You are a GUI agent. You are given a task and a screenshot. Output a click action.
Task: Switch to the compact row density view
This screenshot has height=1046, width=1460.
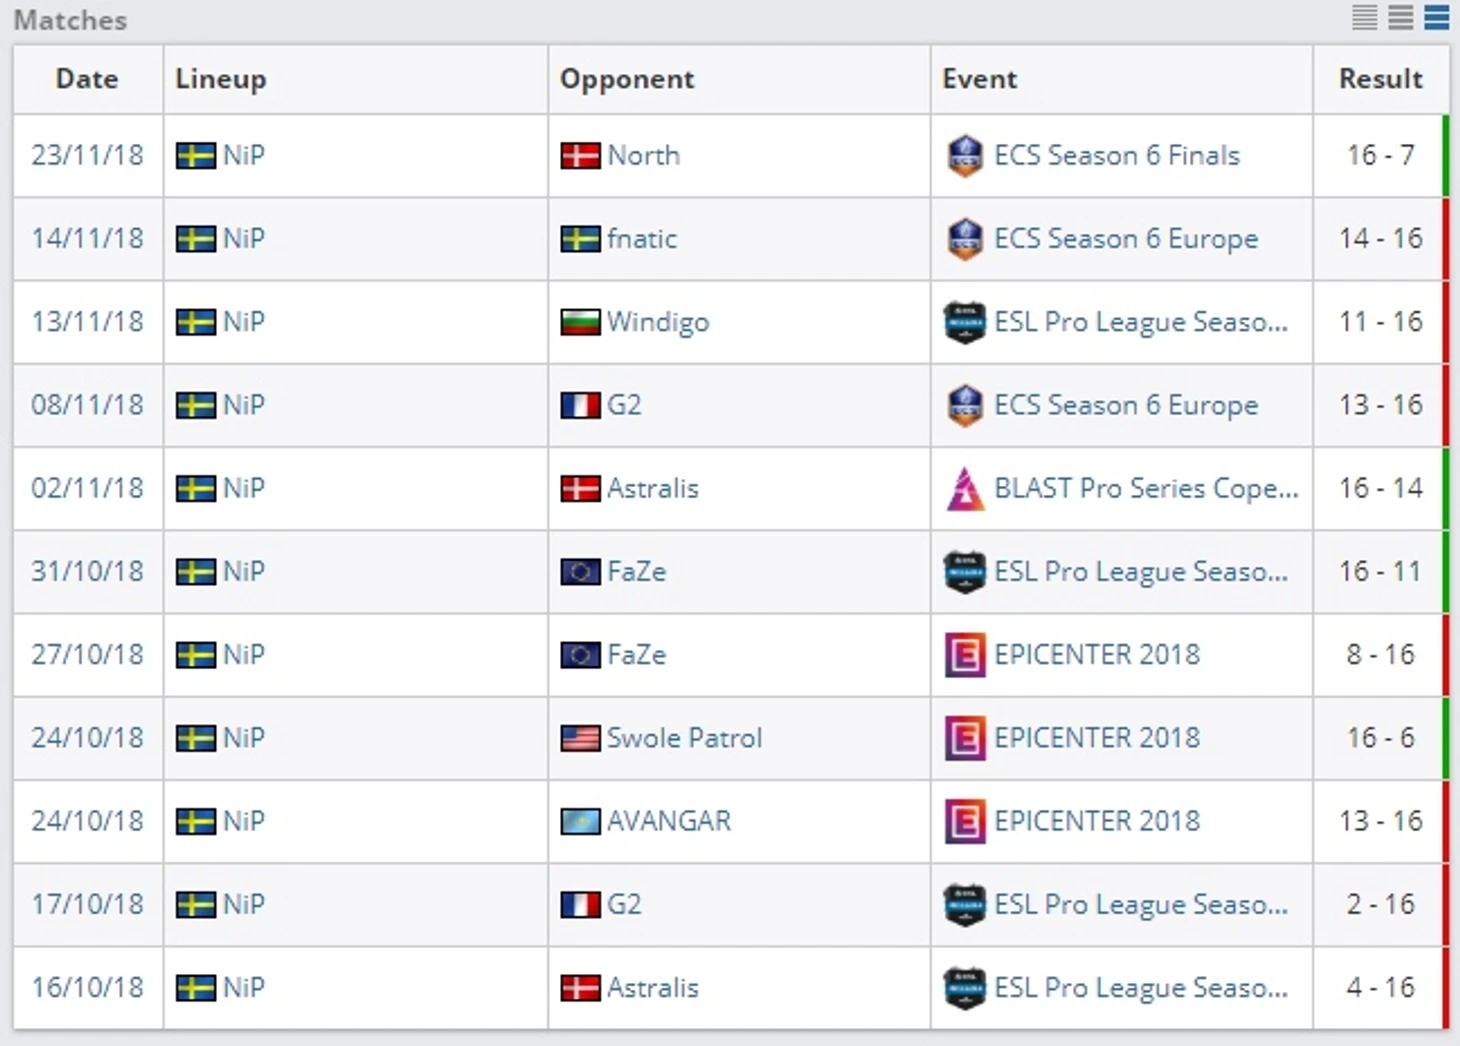(x=1365, y=17)
